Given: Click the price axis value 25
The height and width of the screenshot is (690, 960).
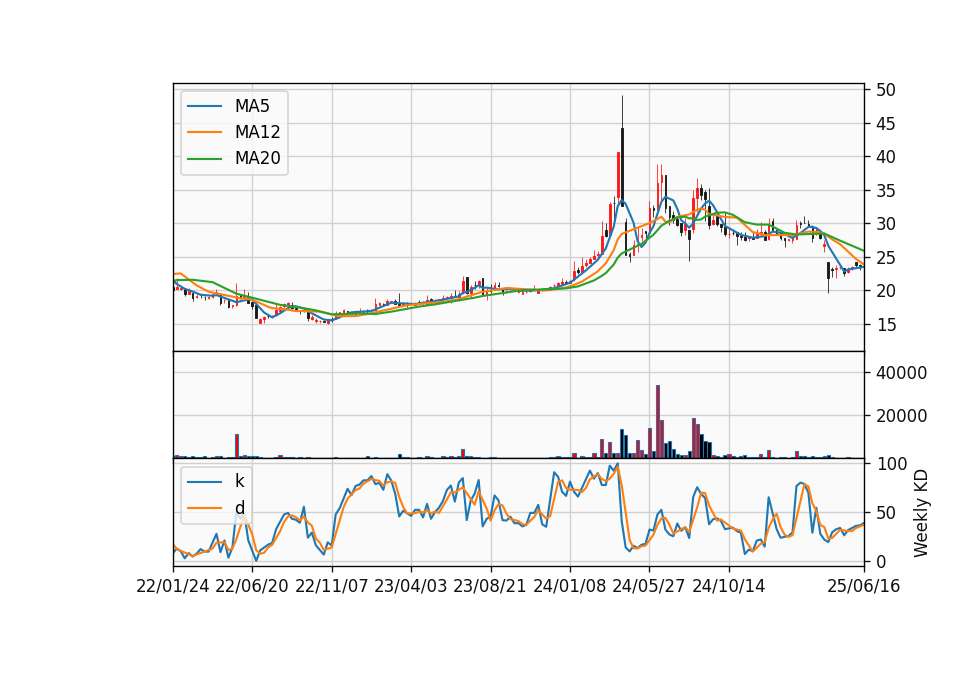Looking at the screenshot, I should [885, 258].
